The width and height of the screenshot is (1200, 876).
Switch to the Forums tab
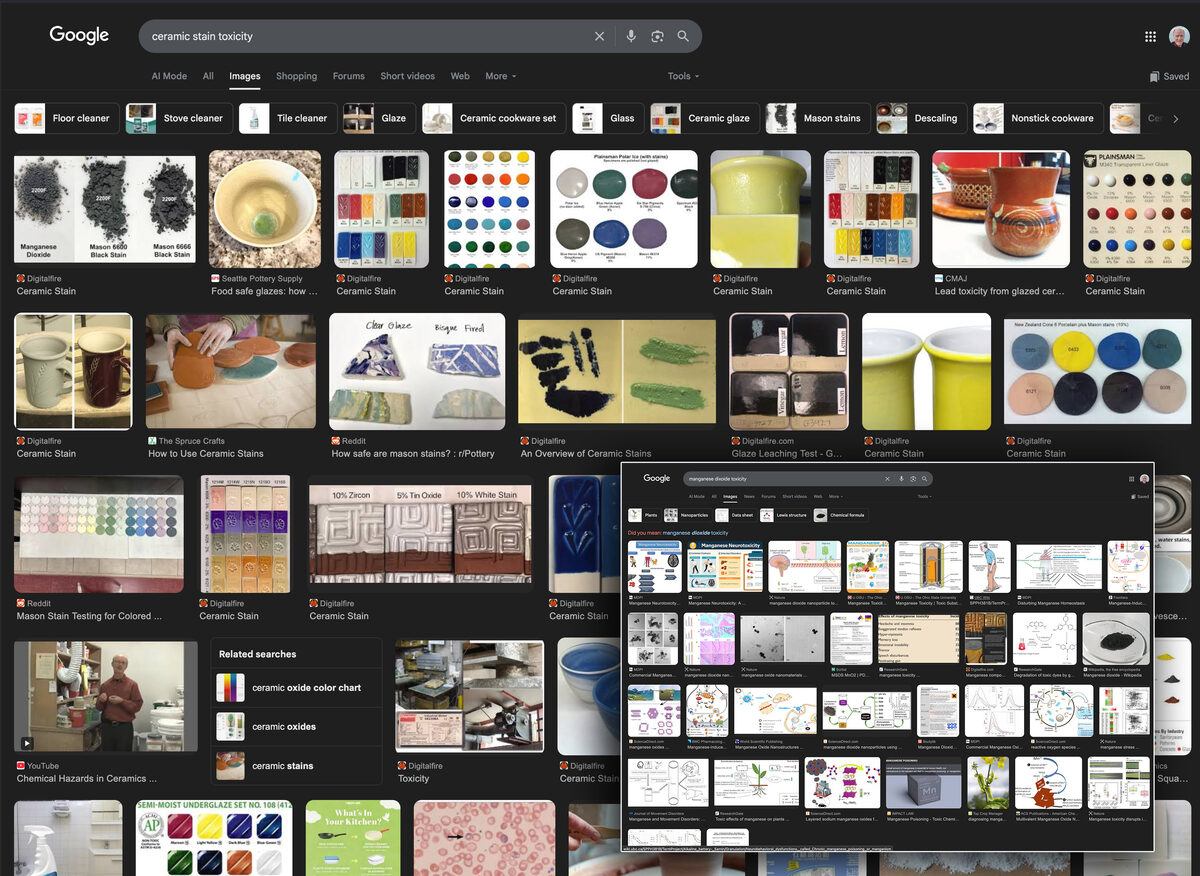click(x=349, y=76)
